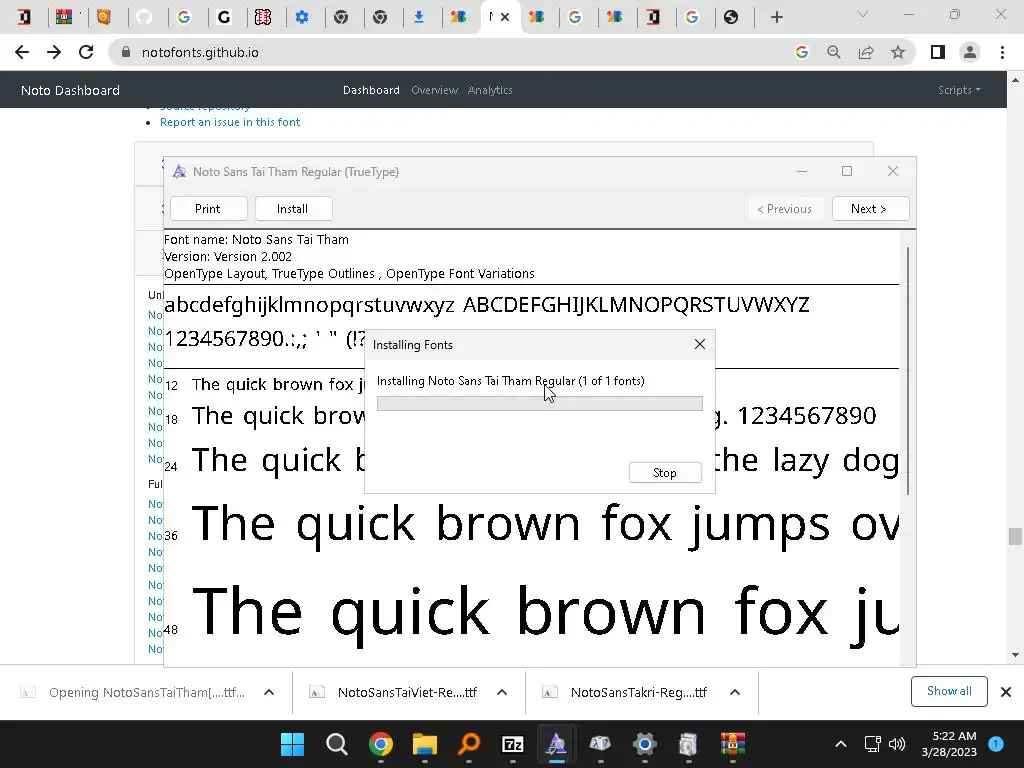Show hidden system tray icons
Image resolution: width=1024 pixels, height=768 pixels.
pyautogui.click(x=841, y=744)
